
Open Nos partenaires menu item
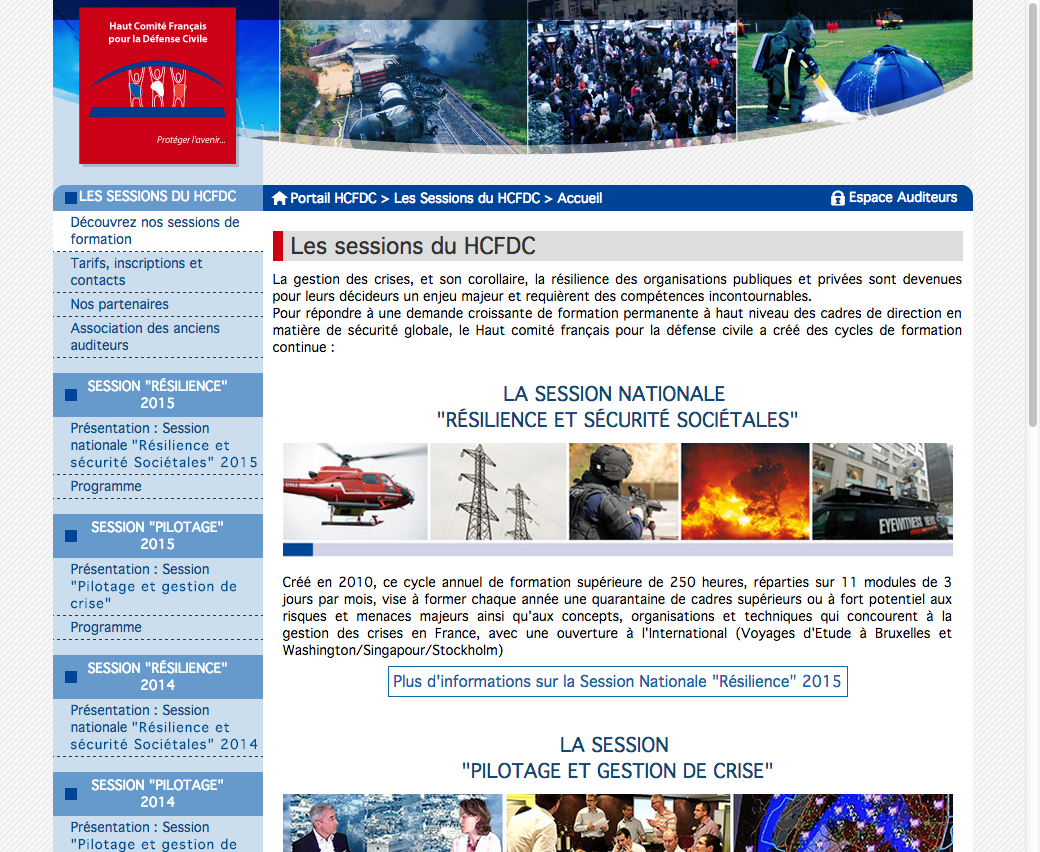(x=158, y=304)
